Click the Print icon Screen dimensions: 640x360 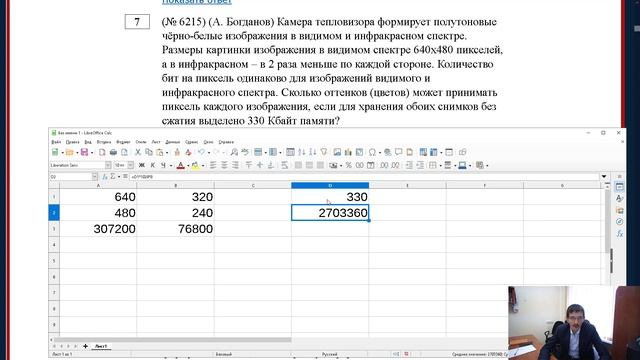pos(113,152)
